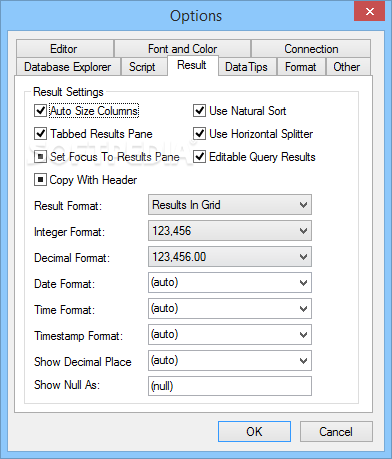
Task: Open the Result Format dropdown
Action: 230,205
